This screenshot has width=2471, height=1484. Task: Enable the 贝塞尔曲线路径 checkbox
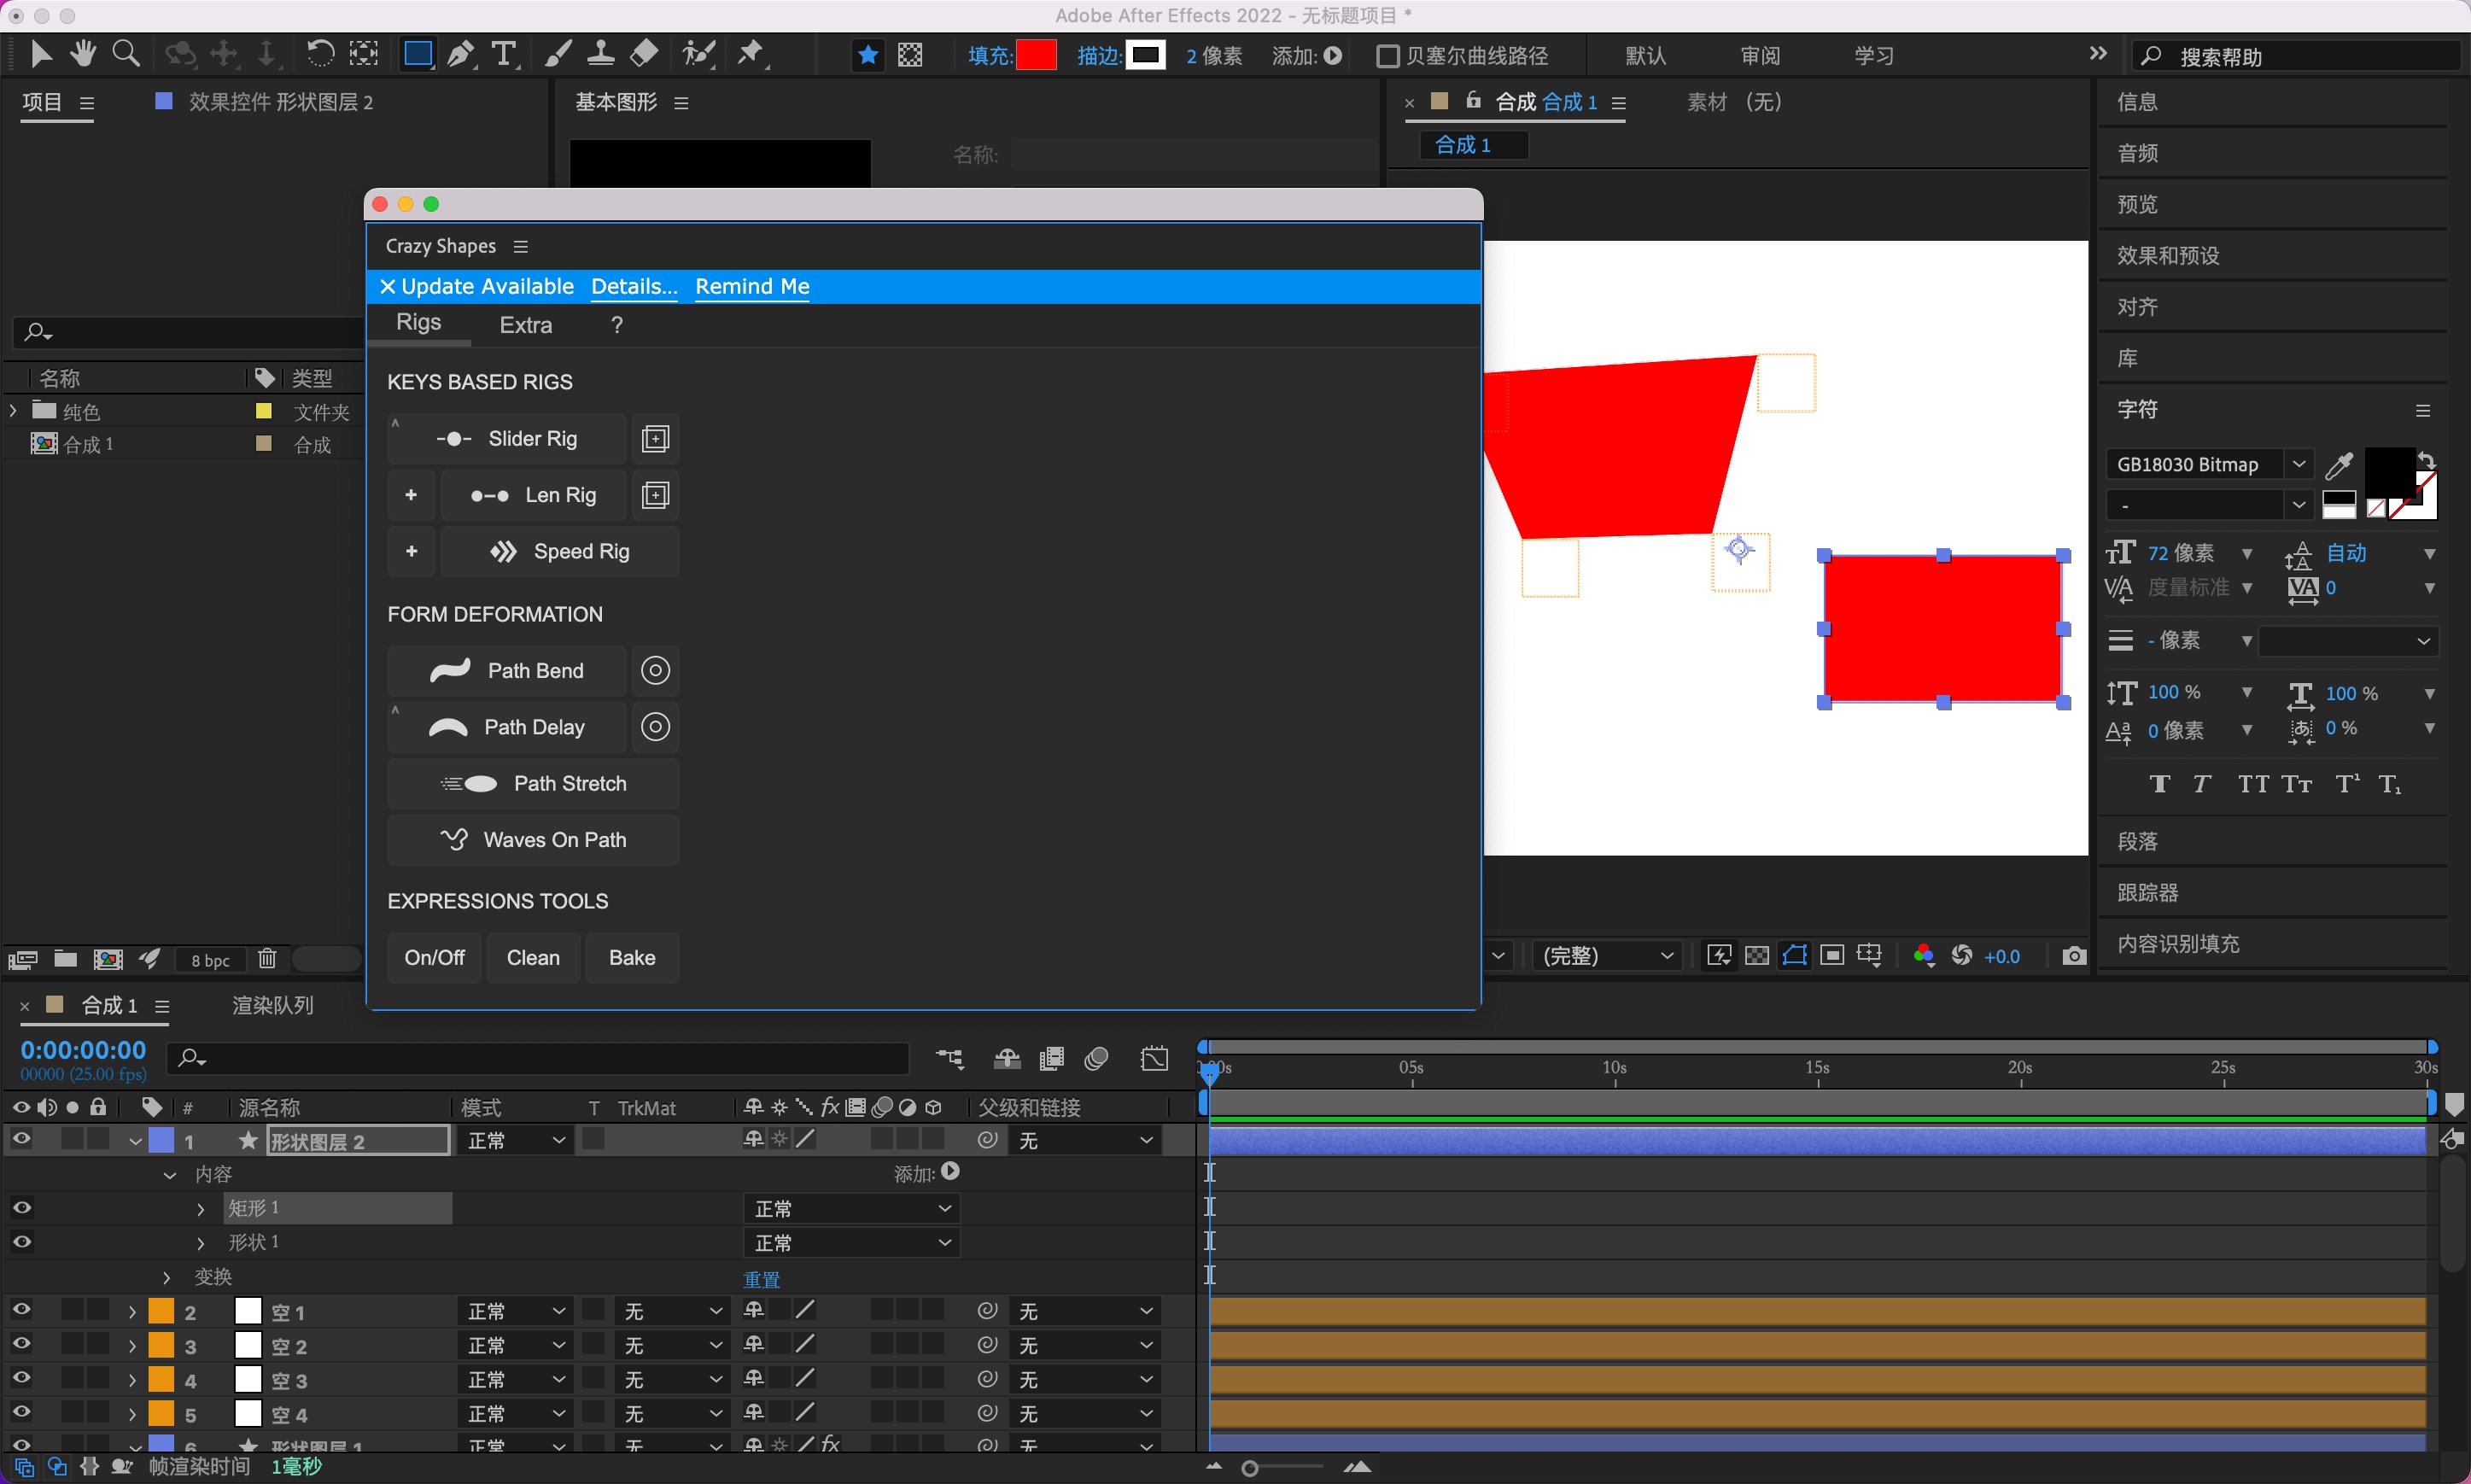(x=1388, y=56)
